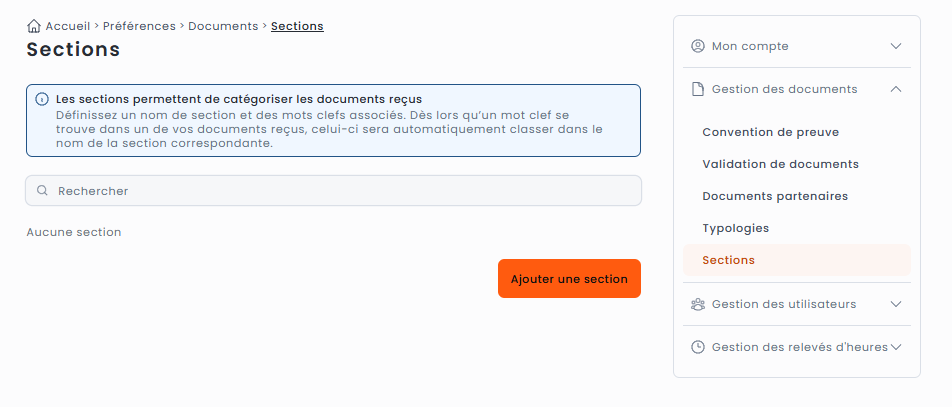Collapse Gestion des documents with its chevron
Viewport: 952px width, 407px height.
(896, 89)
